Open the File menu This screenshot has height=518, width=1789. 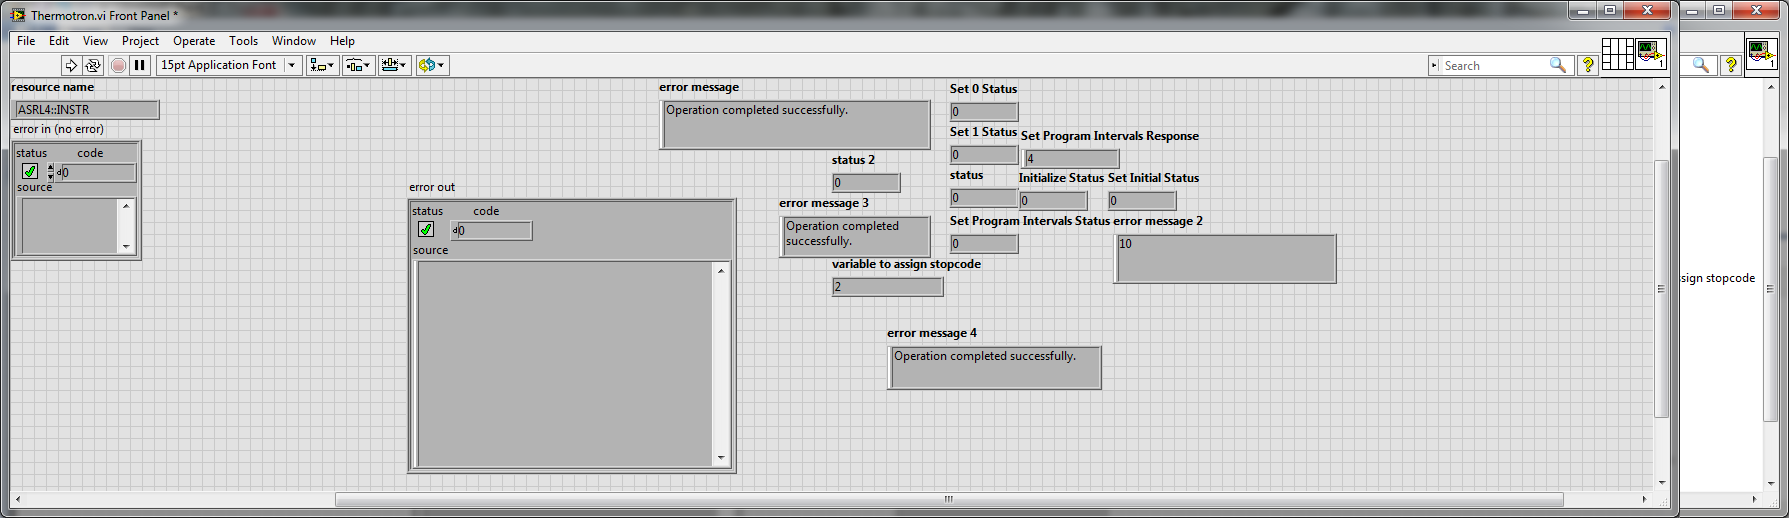point(26,41)
